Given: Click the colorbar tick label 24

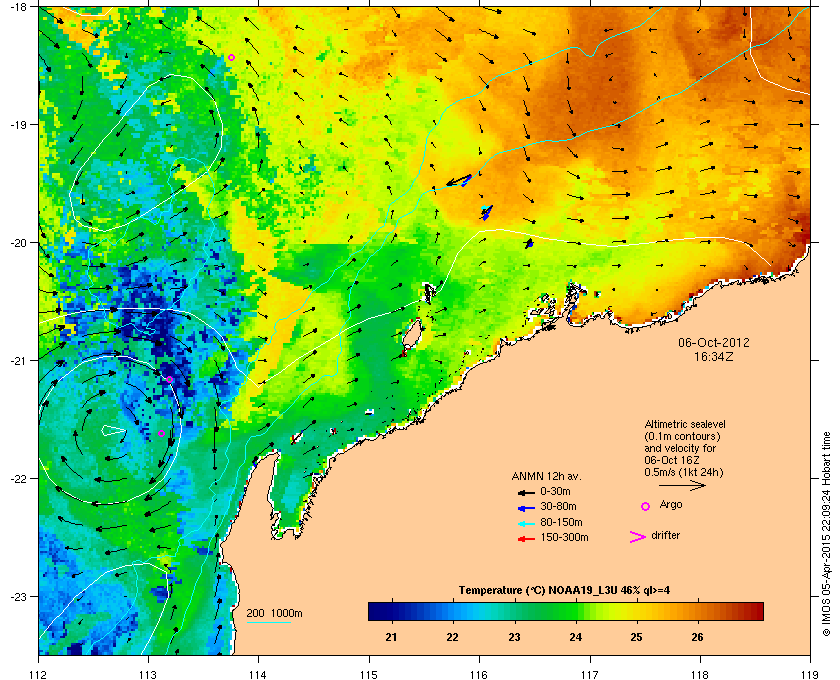Looking at the screenshot, I should coord(575,637).
